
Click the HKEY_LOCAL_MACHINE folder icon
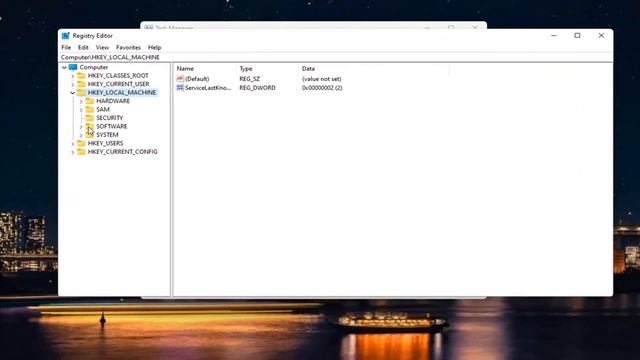[81, 93]
